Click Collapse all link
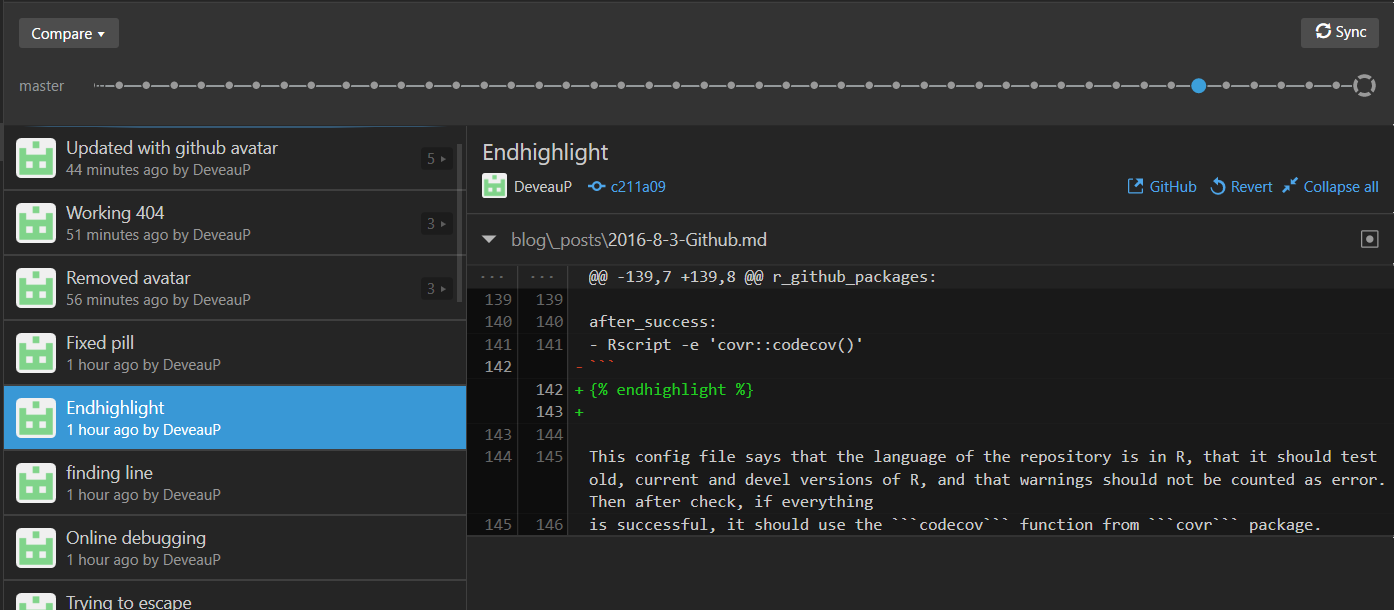The image size is (1394, 610). tap(1330, 186)
